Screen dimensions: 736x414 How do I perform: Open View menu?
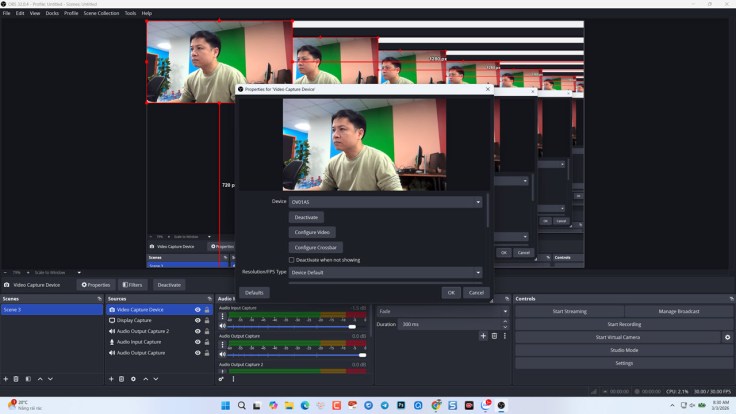click(x=35, y=13)
